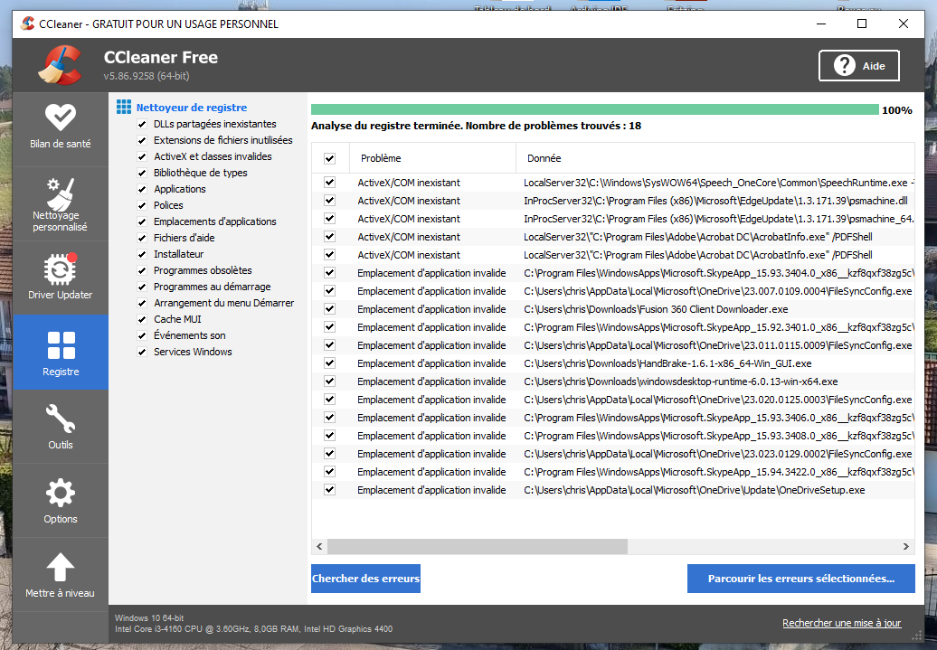Screen dimensions: 937x650
Task: Uncheck Programmes au démarrage
Action: (x=142, y=287)
